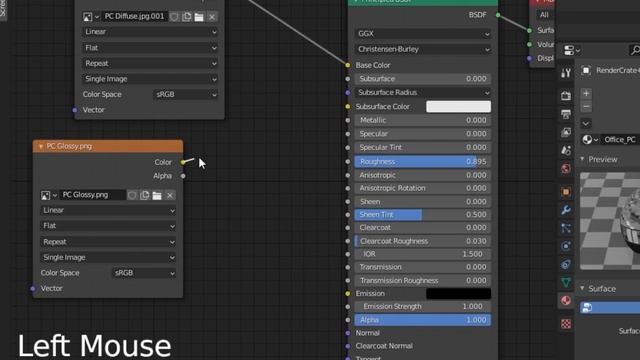
Task: Click the IOR value field
Action: [423, 254]
